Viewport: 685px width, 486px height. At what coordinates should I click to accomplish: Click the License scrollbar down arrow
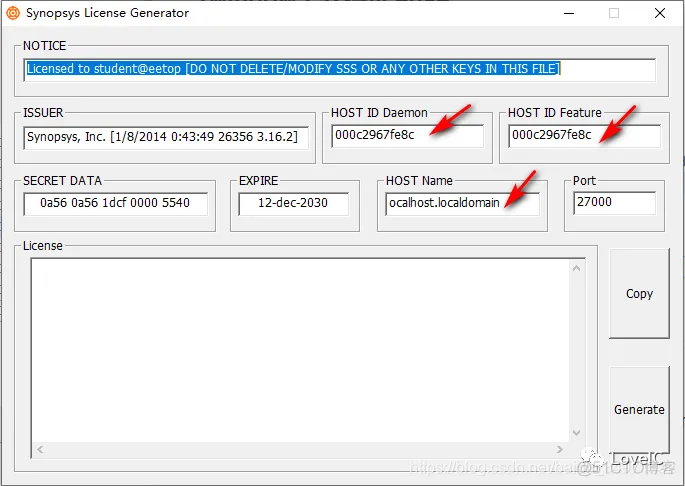[577, 432]
